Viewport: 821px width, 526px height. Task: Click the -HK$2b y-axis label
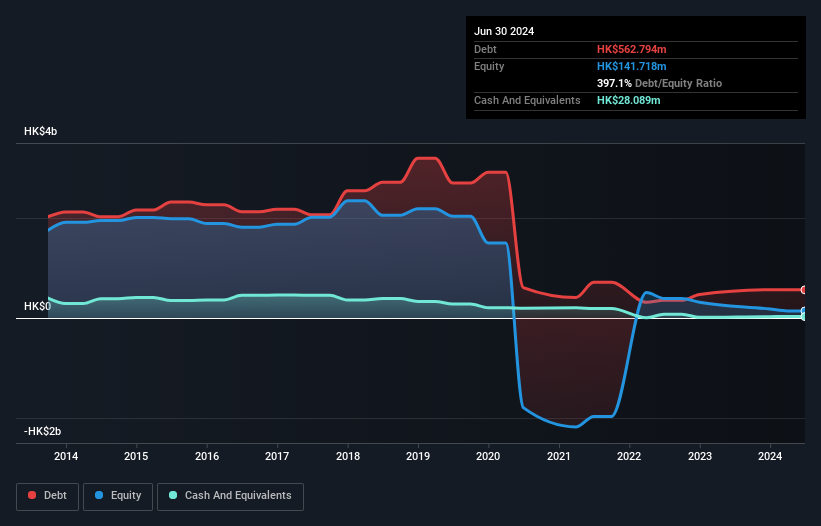click(42, 431)
